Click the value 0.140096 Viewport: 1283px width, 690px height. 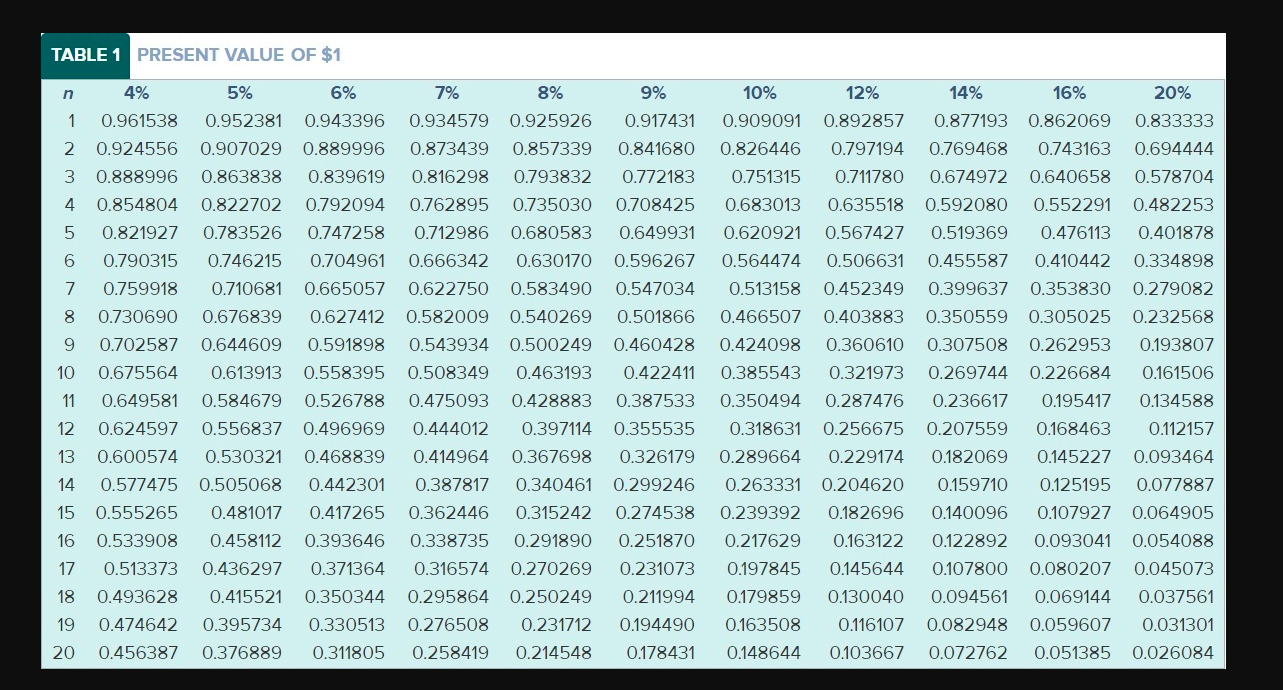(x=970, y=513)
